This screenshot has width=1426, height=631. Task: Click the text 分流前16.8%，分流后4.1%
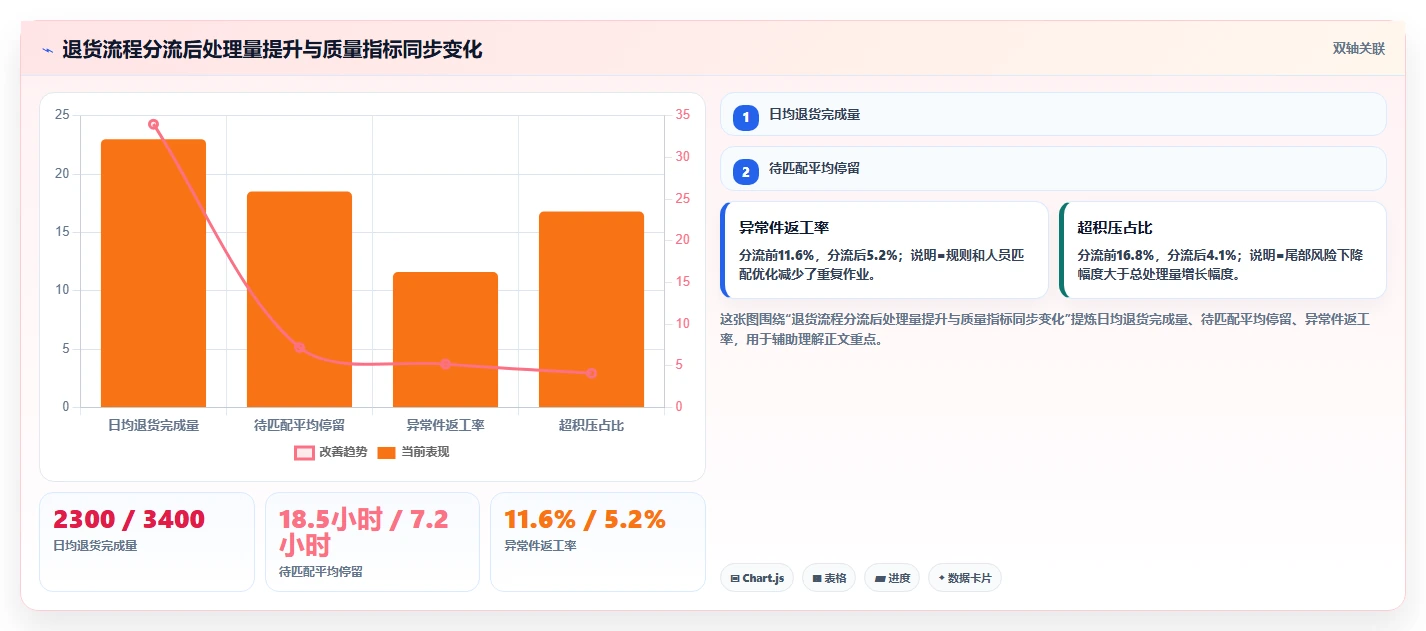[1156, 255]
